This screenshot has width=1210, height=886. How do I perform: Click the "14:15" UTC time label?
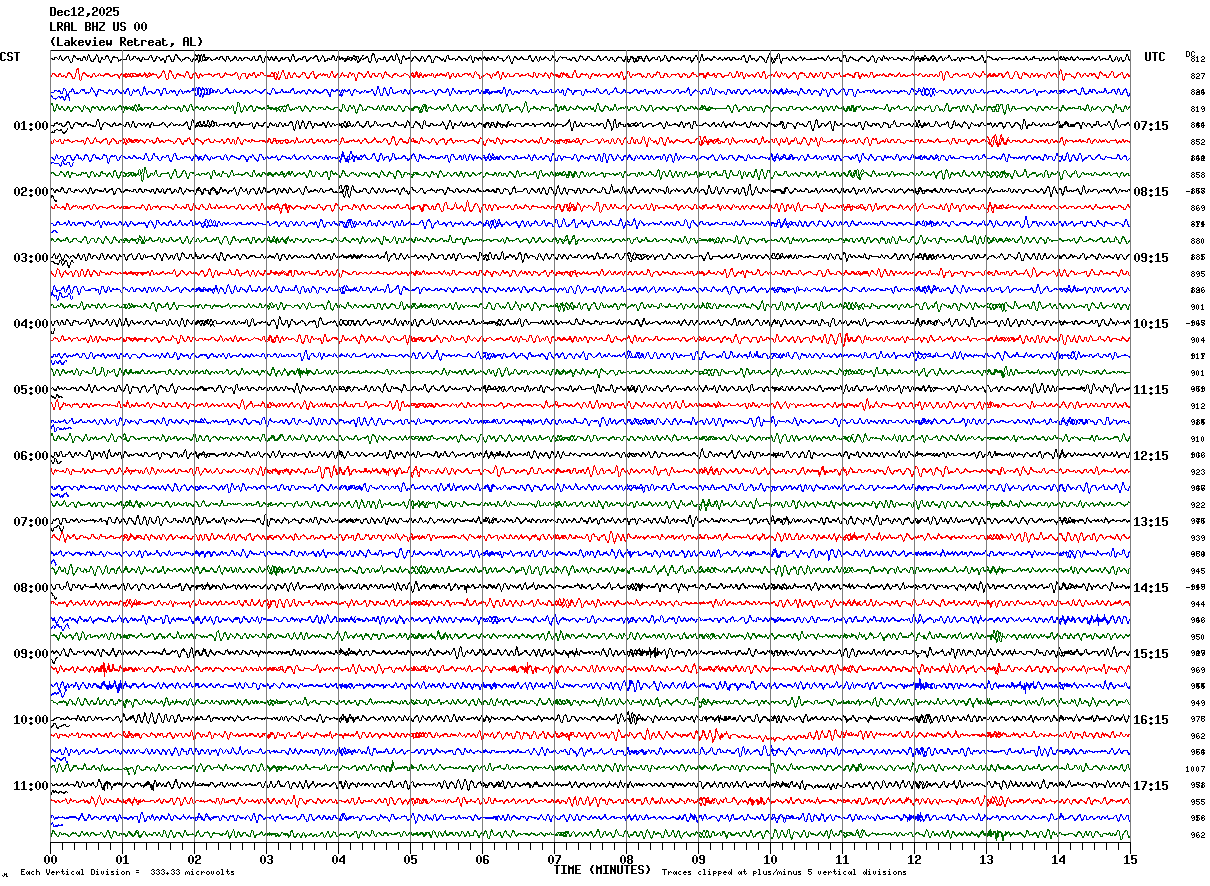tap(1151, 588)
